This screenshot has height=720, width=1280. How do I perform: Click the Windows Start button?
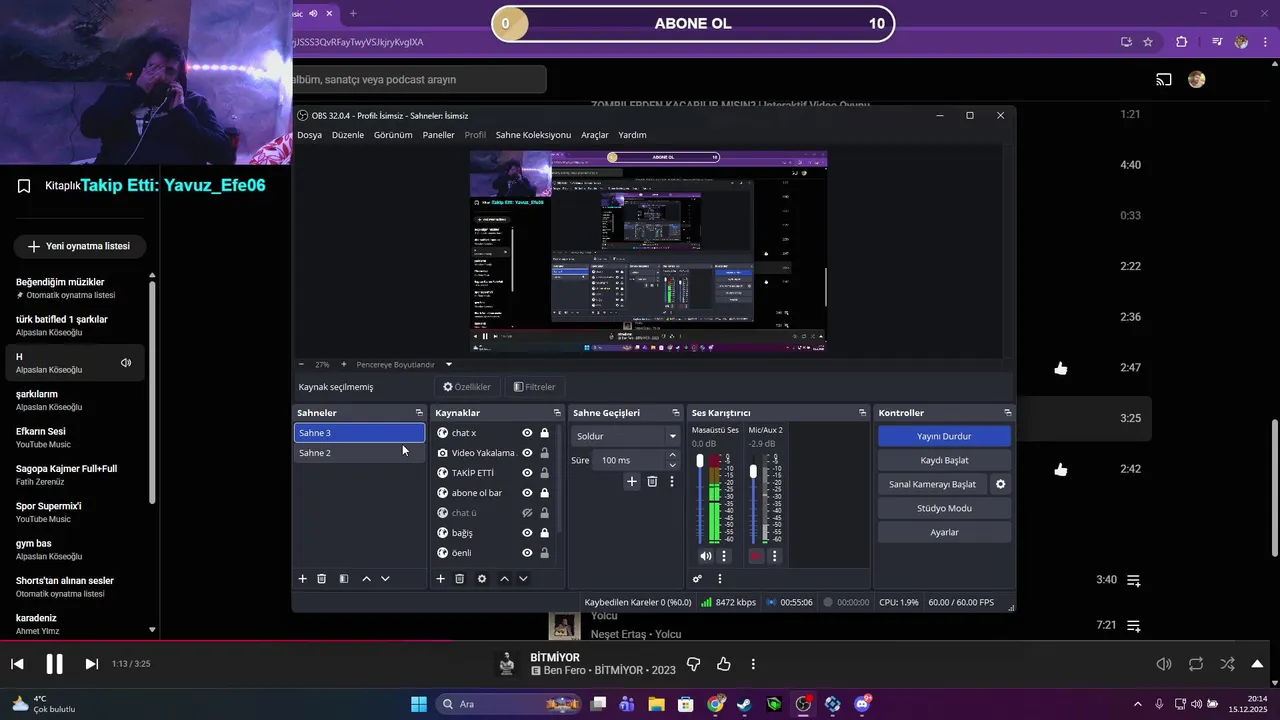tap(419, 704)
